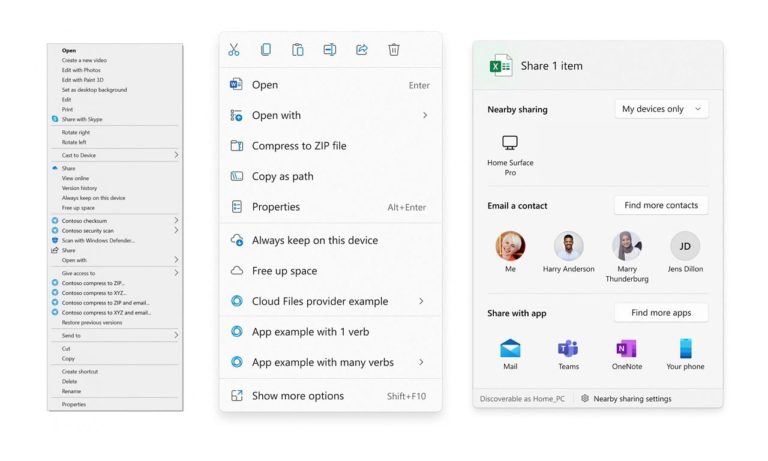Screen dimensions: 768x461
Task: Select Delete text entry in classic menu
Action: click(x=69, y=381)
